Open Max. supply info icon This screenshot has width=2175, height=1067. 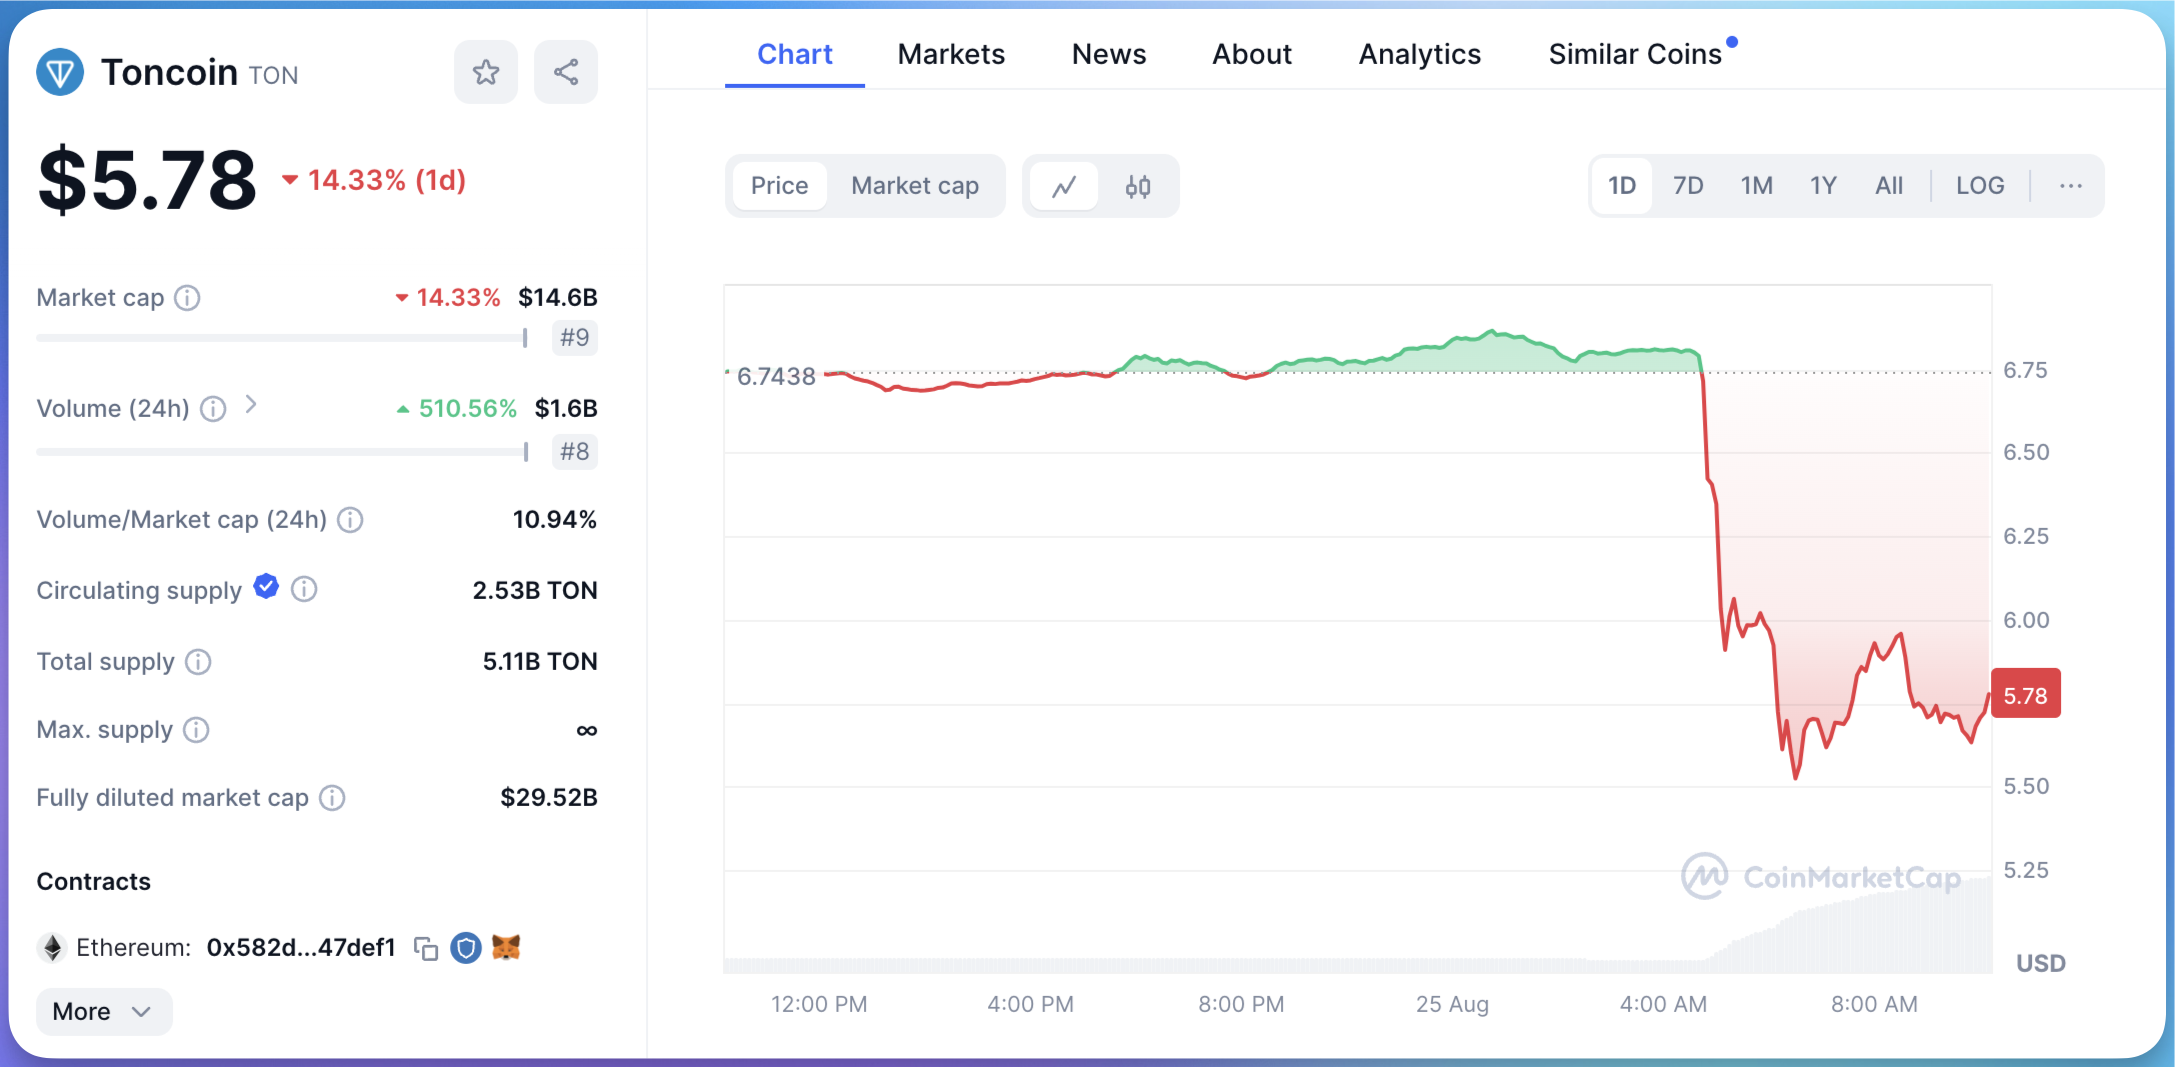(x=196, y=730)
